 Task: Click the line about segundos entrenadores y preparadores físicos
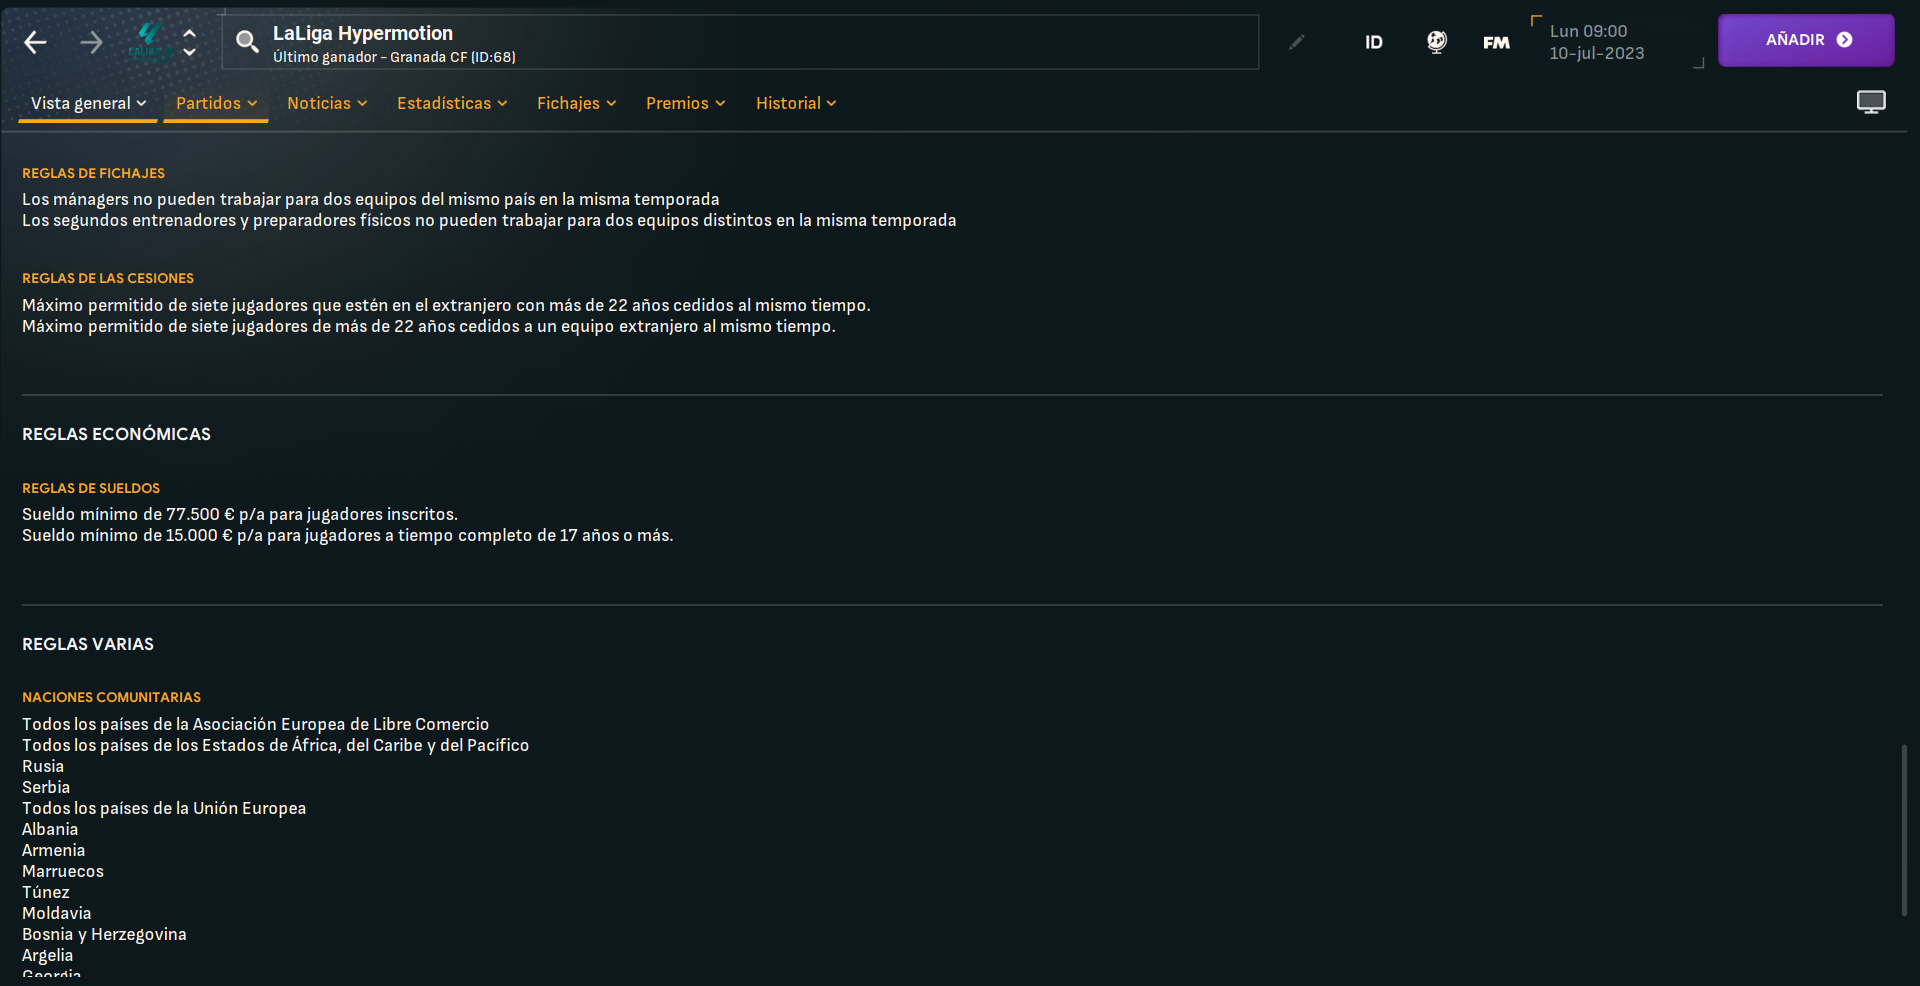tap(489, 220)
